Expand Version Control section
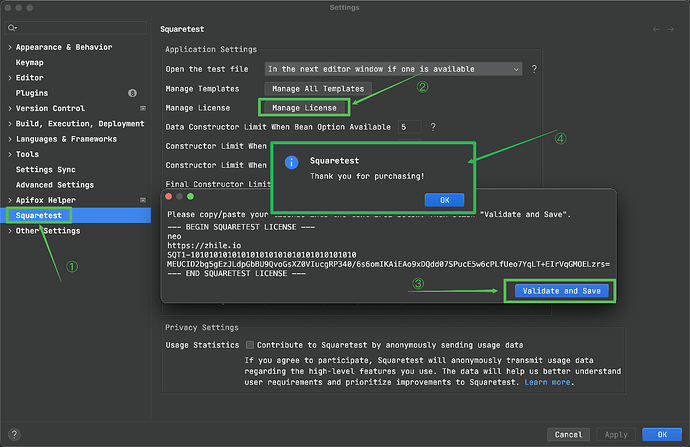Viewport: 690px width, 447px height. [10, 108]
